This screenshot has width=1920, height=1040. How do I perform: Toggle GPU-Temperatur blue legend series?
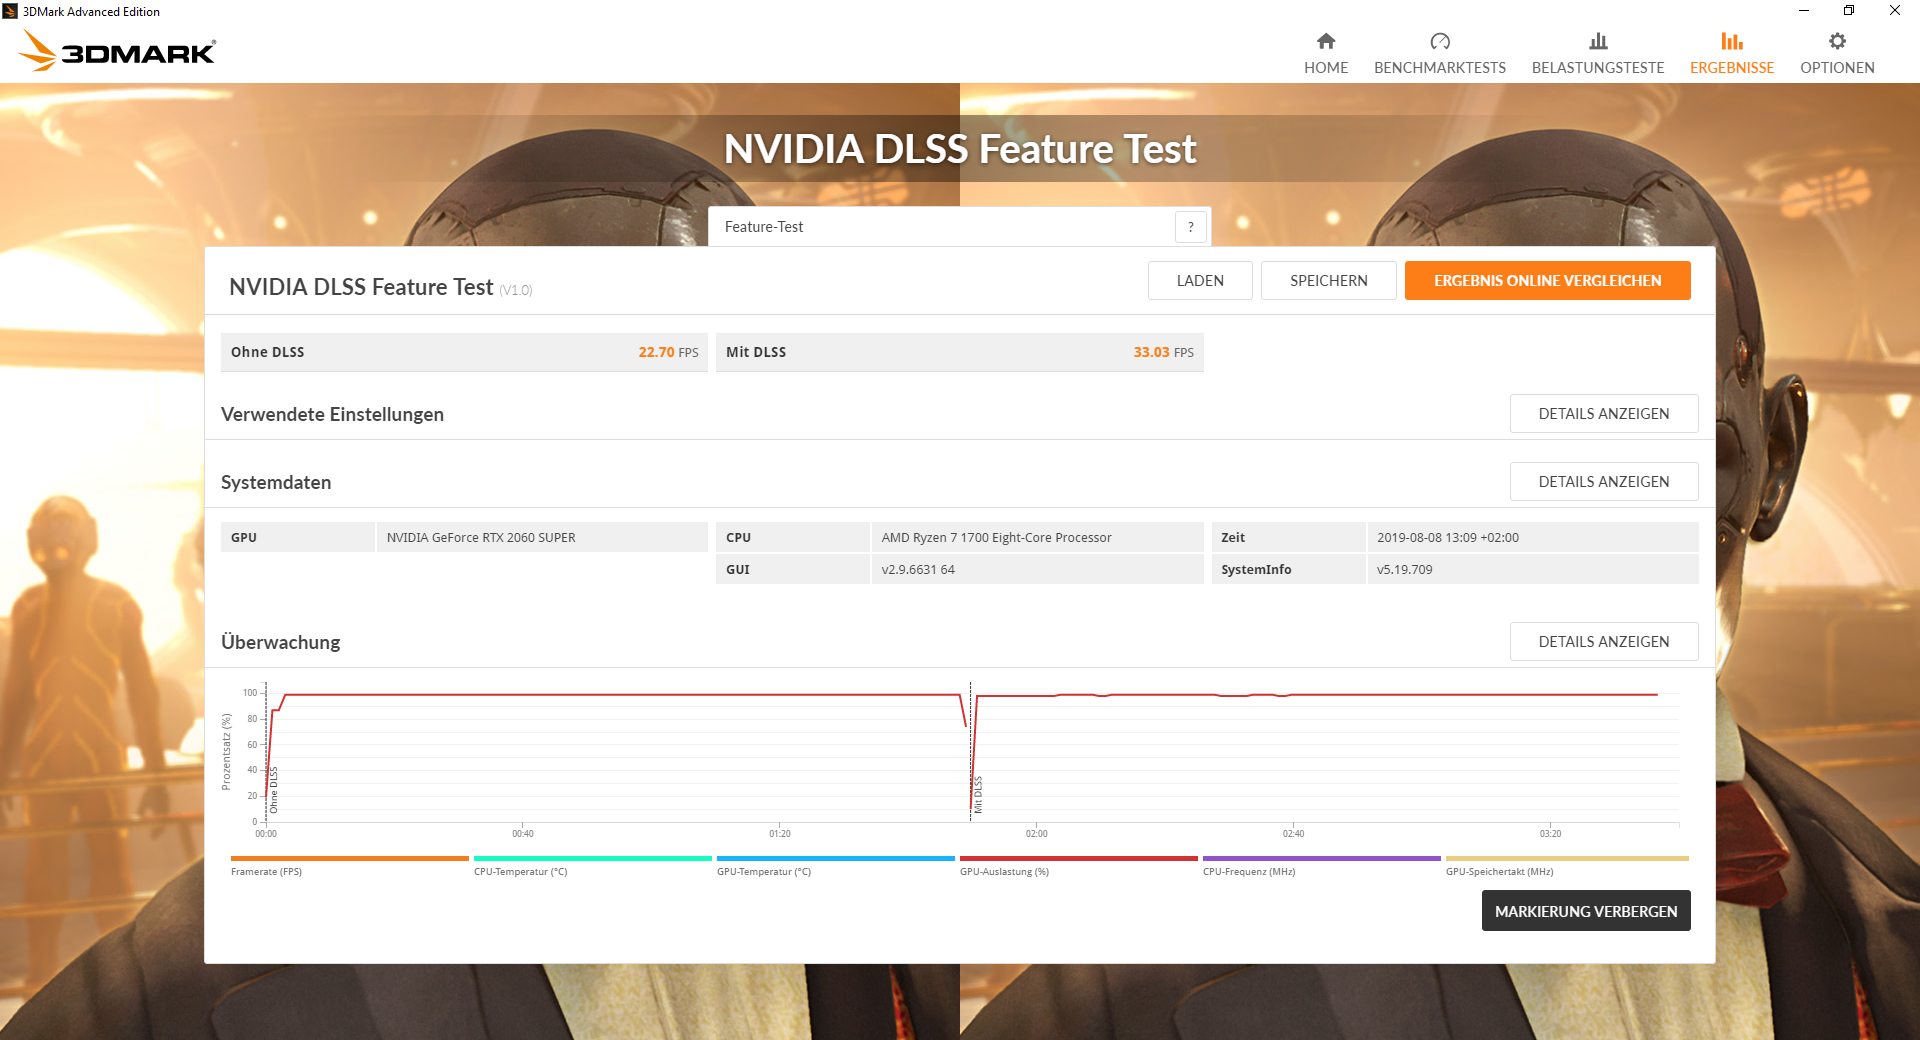835,866
